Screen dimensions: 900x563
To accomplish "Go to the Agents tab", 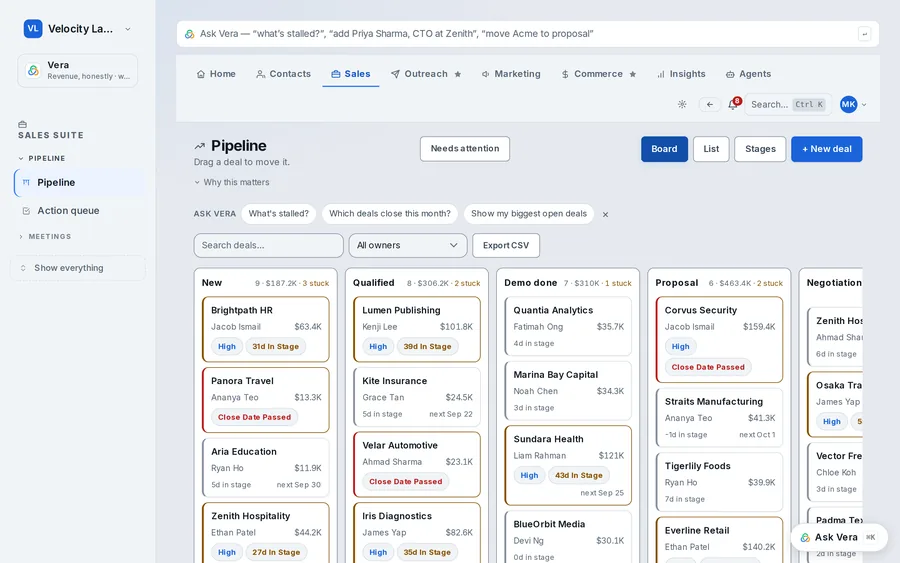I will [x=748, y=74].
